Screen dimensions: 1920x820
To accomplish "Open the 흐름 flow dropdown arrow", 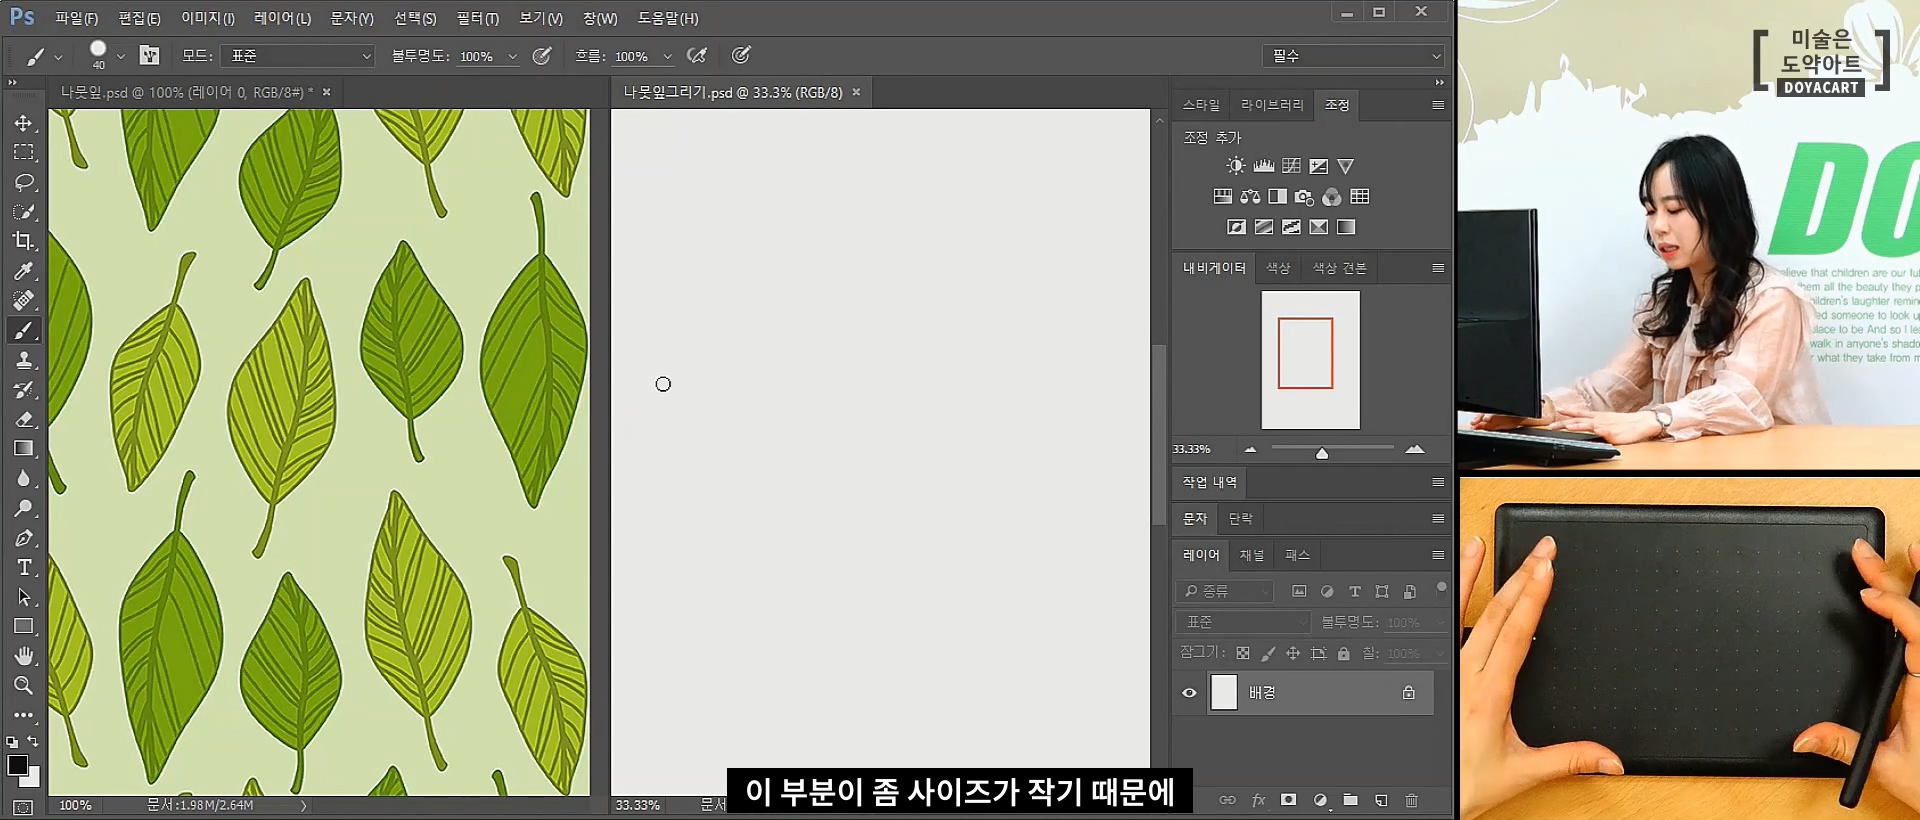I will coord(668,57).
